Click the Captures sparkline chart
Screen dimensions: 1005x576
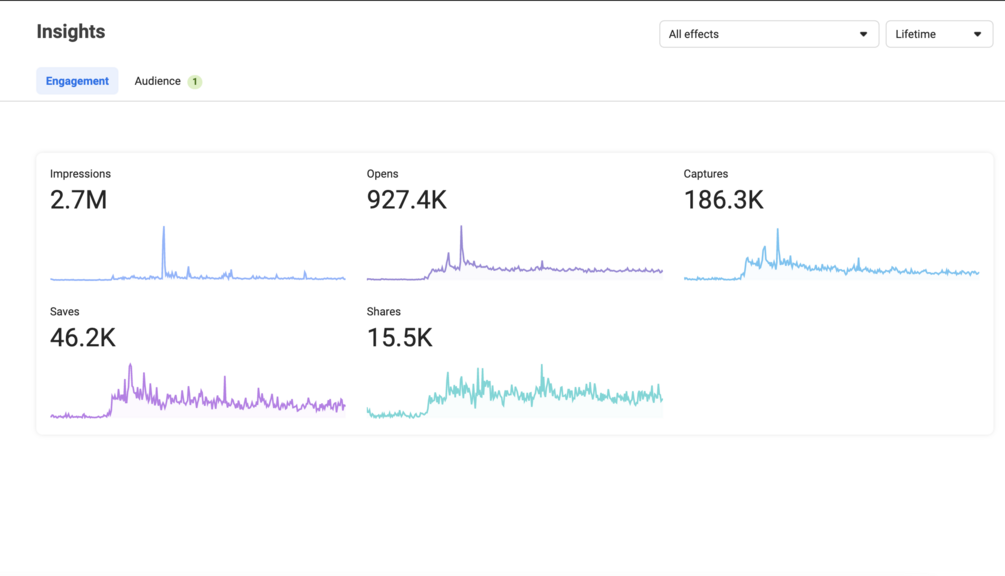point(831,254)
